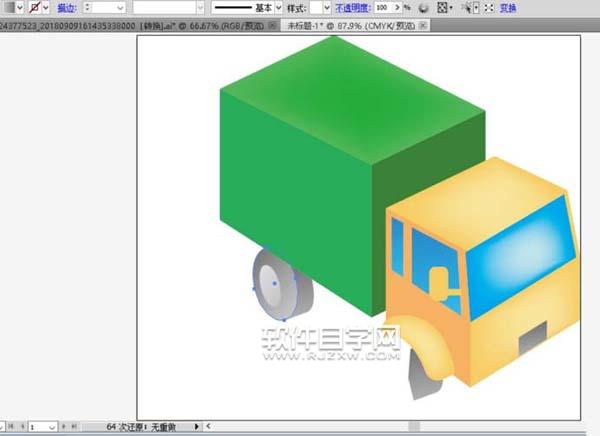Close the 未标题-1 document tab
The image size is (600, 436).
point(423,26)
